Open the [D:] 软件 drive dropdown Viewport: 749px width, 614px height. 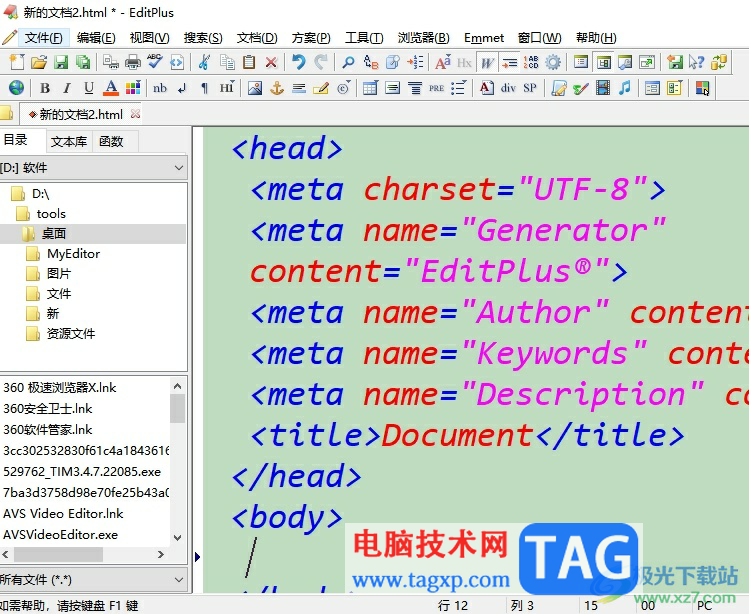(x=94, y=168)
